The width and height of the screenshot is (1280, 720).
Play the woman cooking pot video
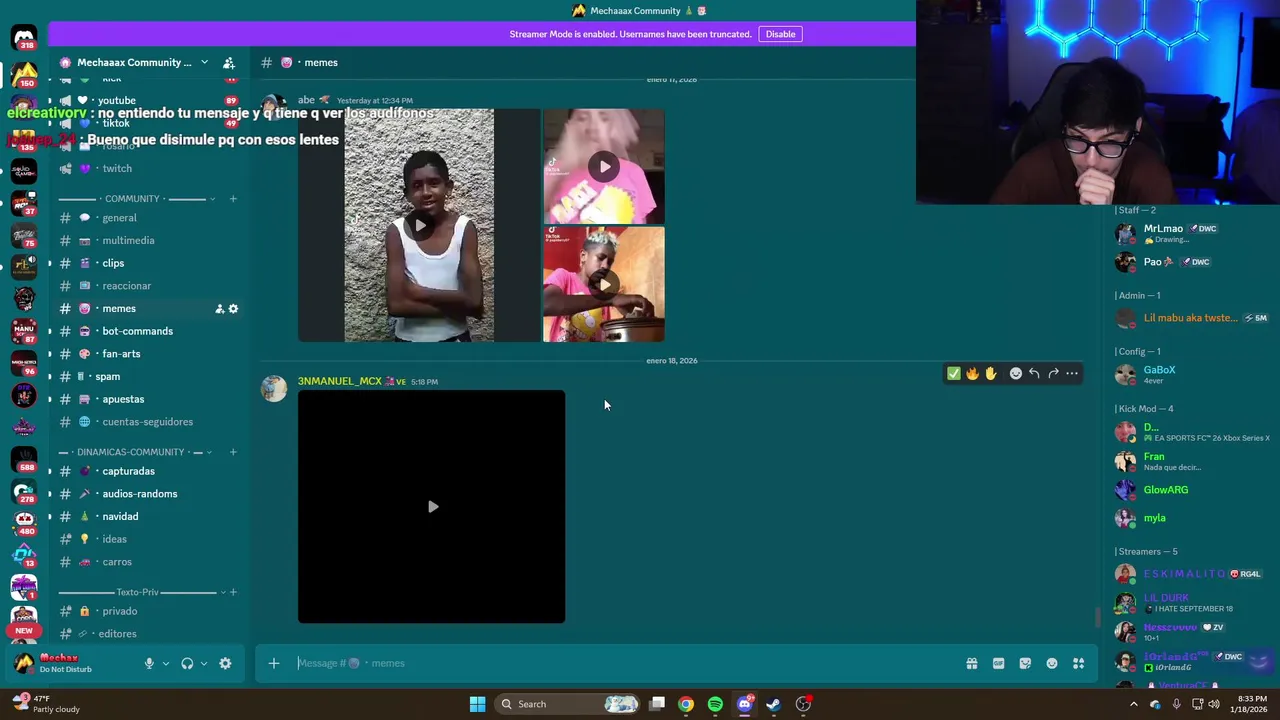coord(604,285)
